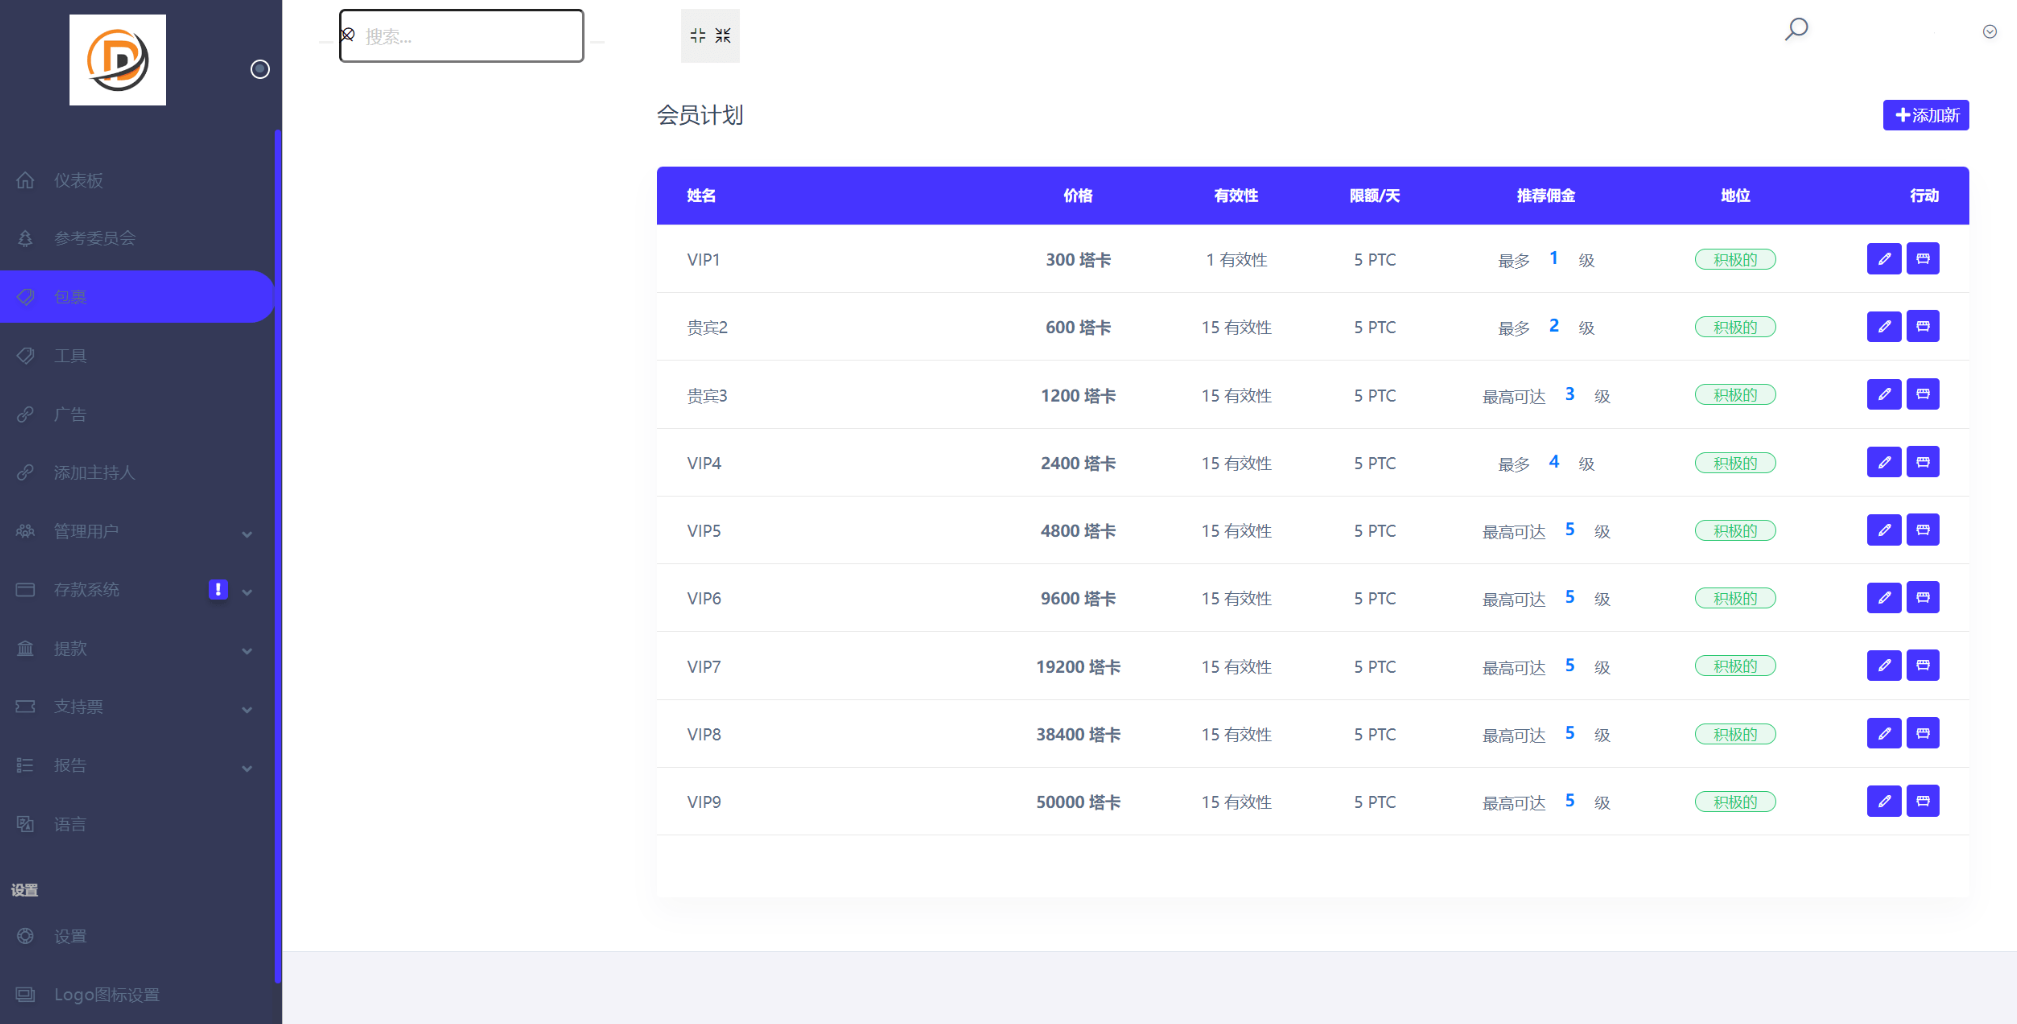Click the 姓名 column header

701,195
